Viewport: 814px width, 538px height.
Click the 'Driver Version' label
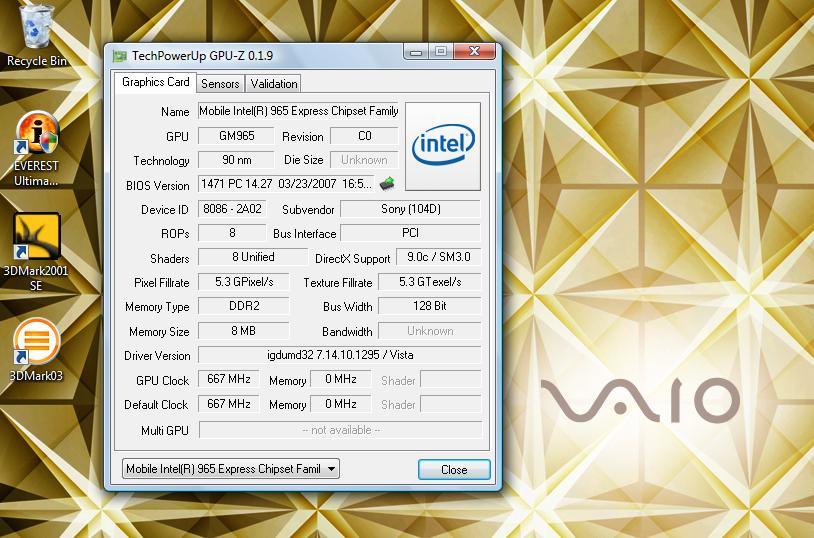pyautogui.click(x=157, y=356)
